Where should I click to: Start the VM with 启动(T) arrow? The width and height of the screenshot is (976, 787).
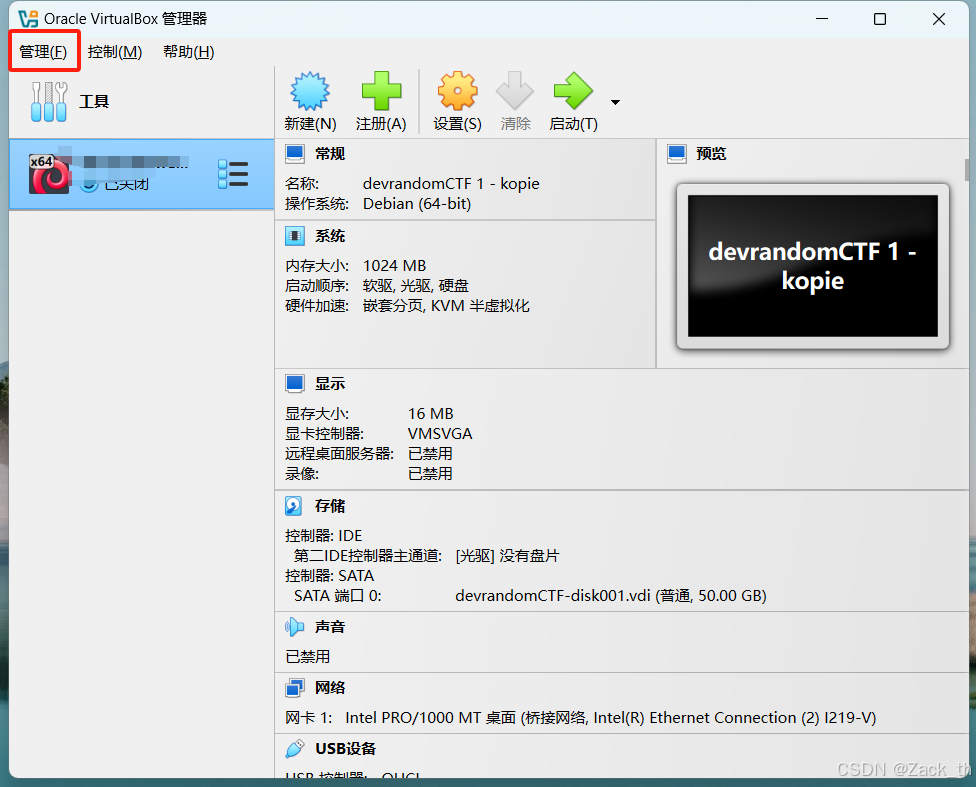click(x=573, y=92)
